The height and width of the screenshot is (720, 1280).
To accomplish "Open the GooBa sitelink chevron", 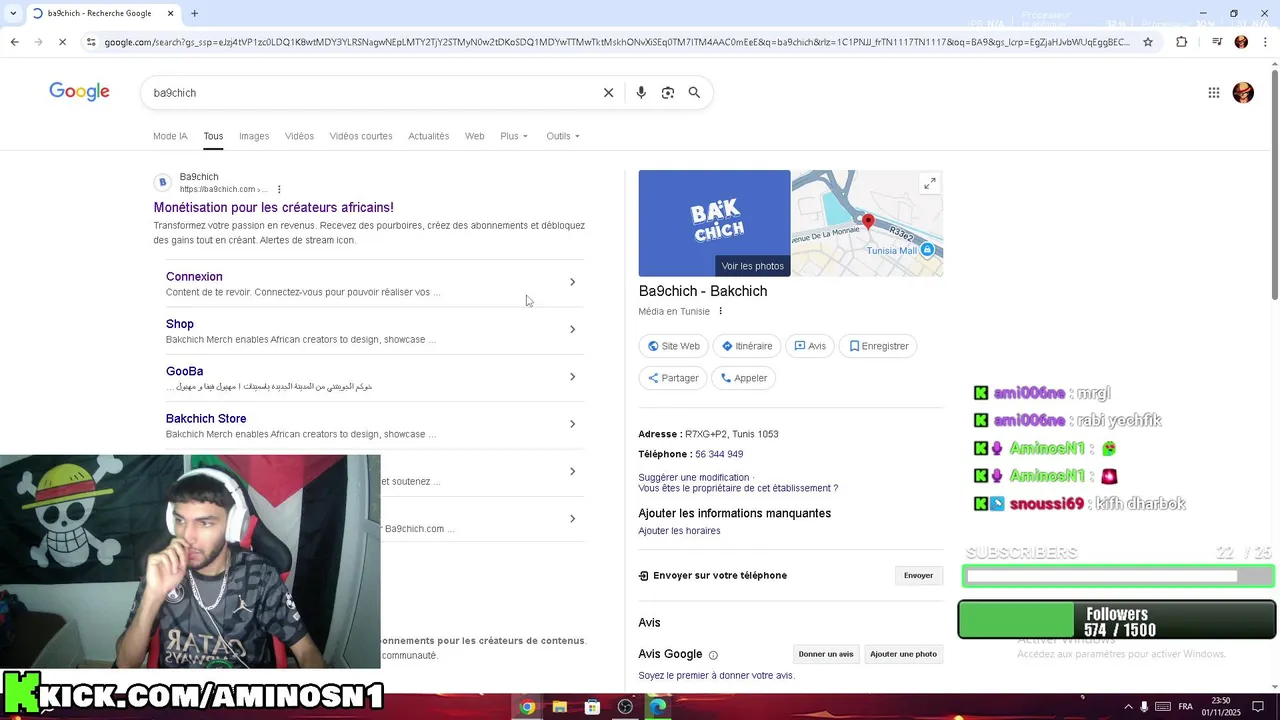I will point(572,377).
